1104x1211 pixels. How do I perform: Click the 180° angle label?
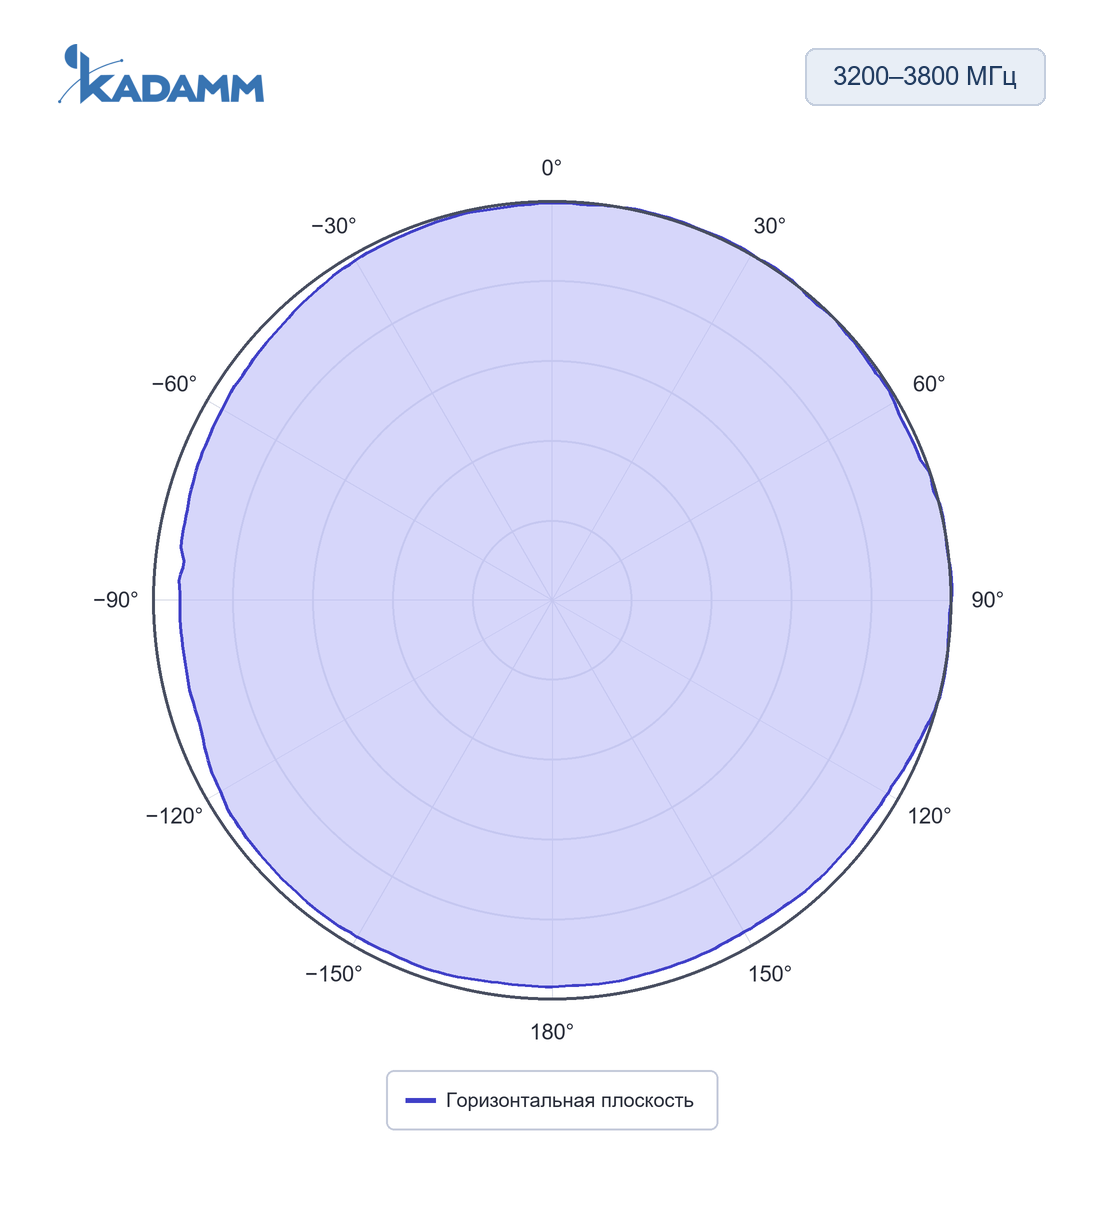point(552,1032)
